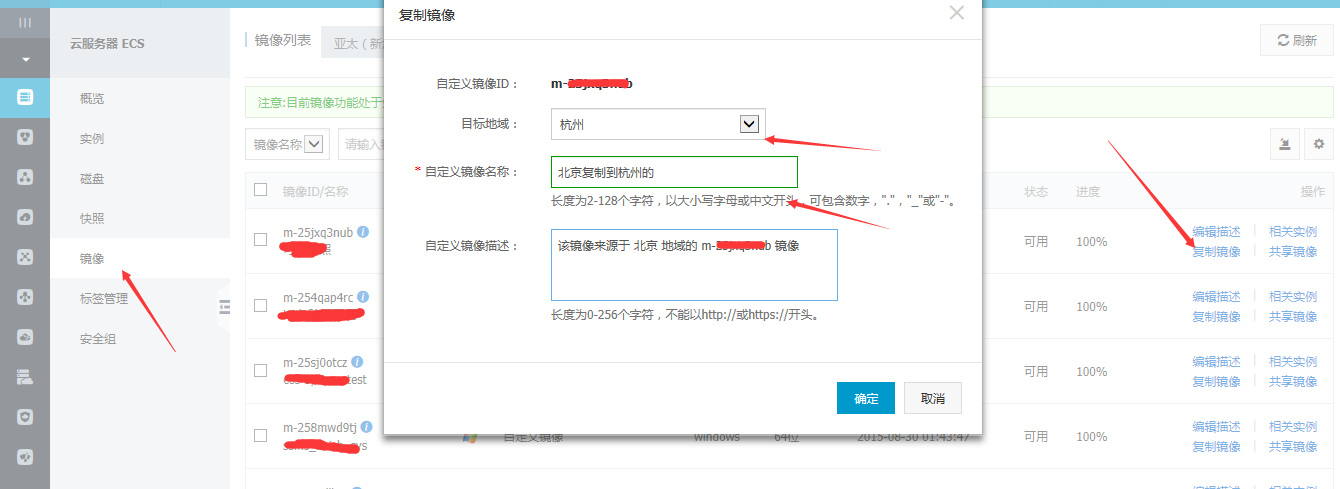The image size is (1340, 489).
Task: Open 镜像 in the ECS sidebar
Action: tap(92, 258)
